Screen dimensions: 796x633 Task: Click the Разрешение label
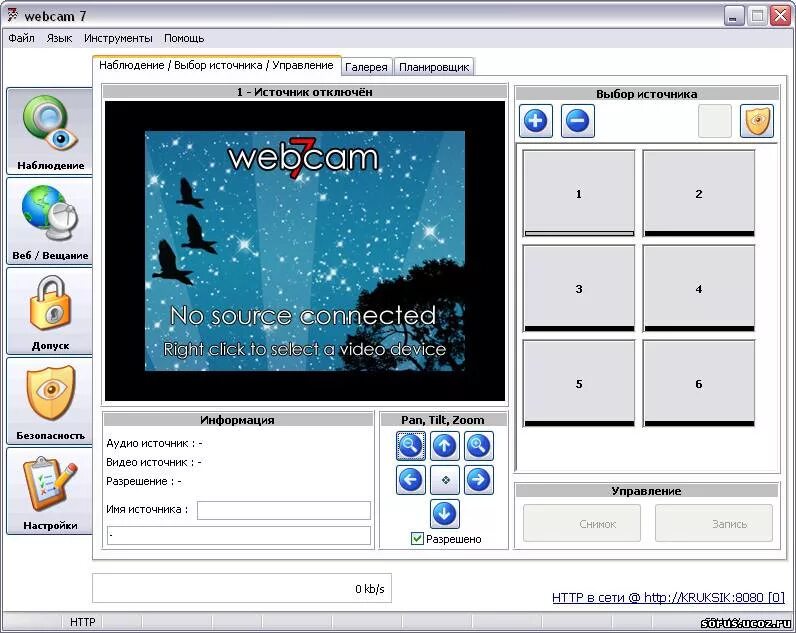[x=144, y=481]
